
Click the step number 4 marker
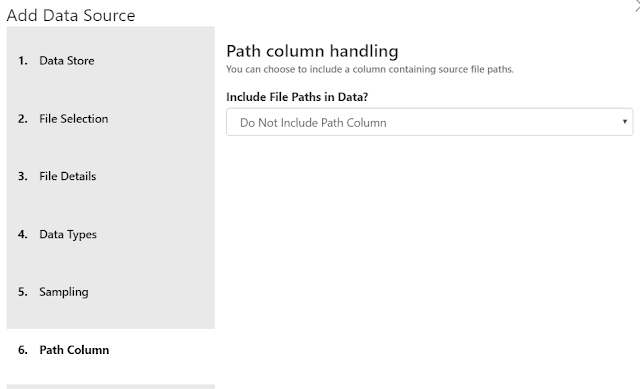tap(23, 234)
